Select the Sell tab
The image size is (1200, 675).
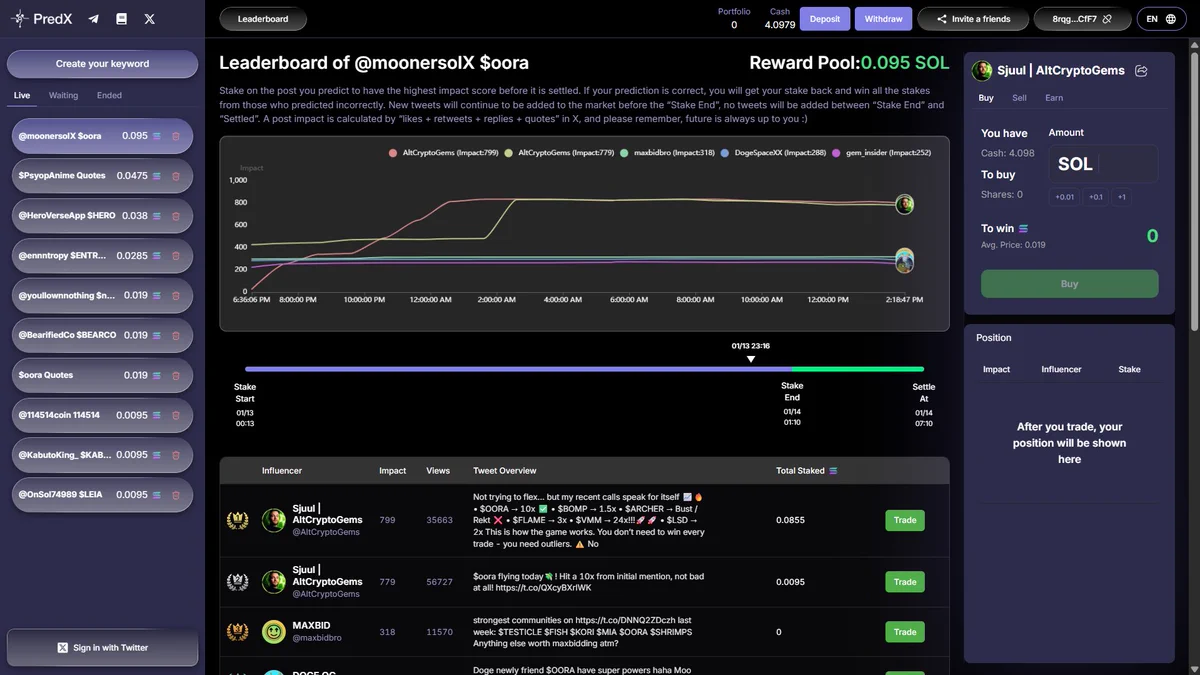click(1019, 98)
